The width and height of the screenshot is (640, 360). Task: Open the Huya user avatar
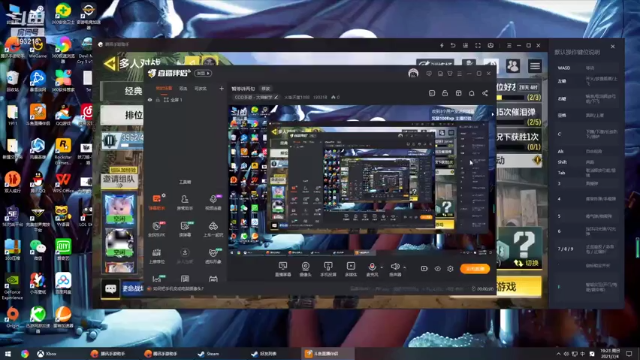(x=413, y=73)
